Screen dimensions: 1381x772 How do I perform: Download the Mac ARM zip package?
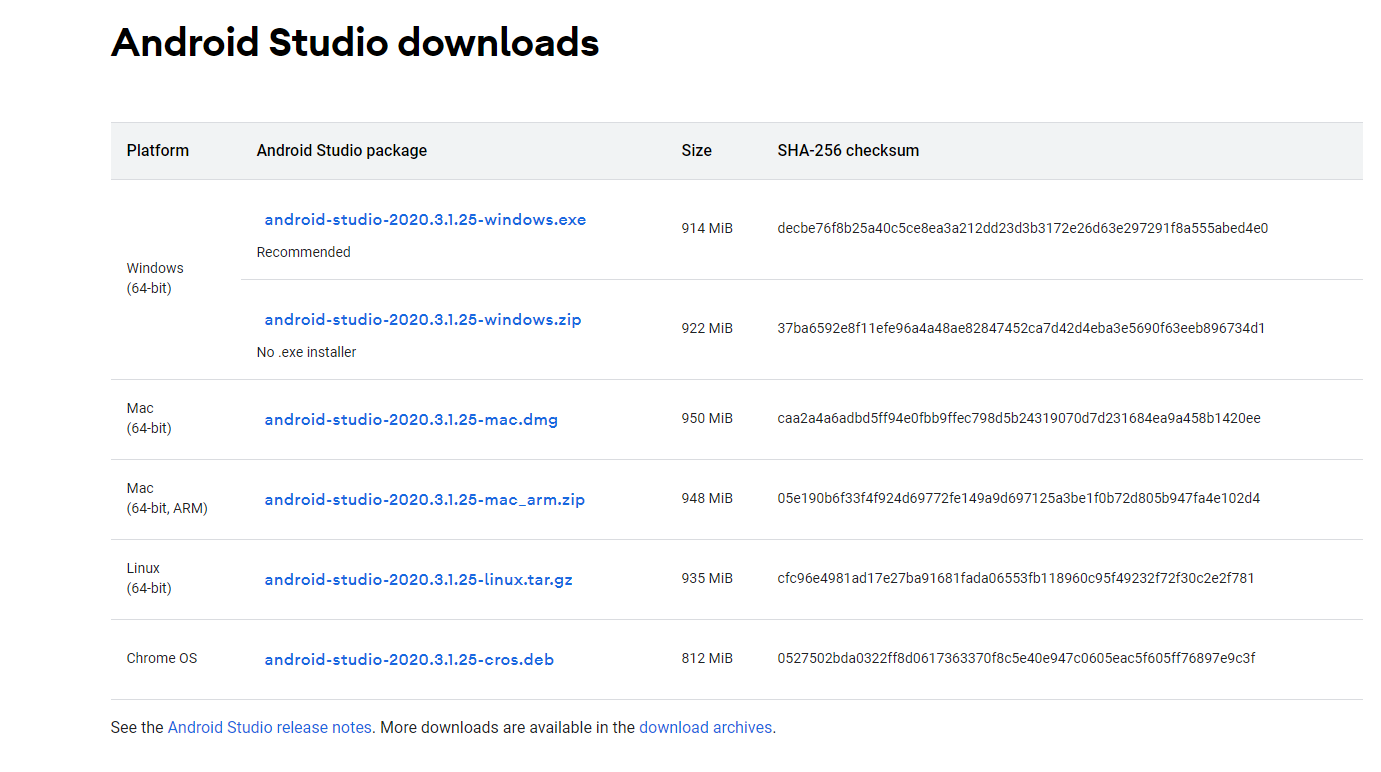coord(424,499)
